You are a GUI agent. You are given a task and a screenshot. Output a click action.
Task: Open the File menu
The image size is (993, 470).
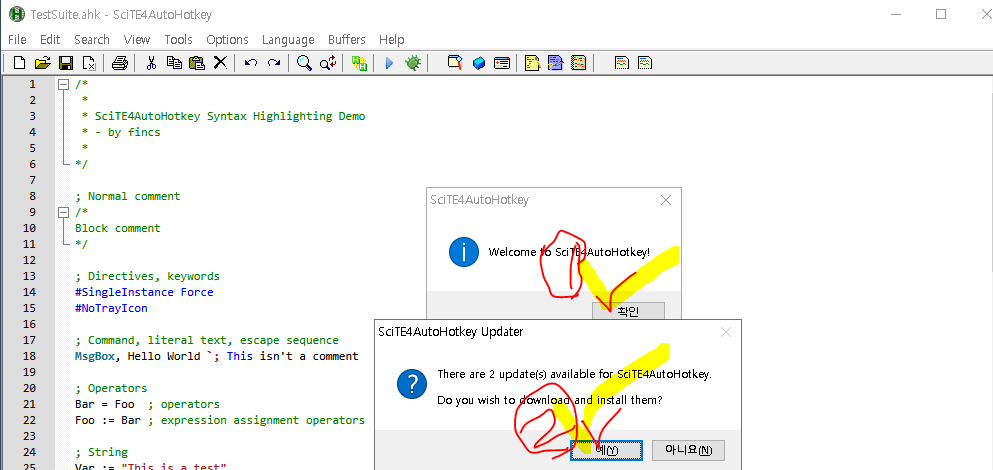[x=17, y=39]
